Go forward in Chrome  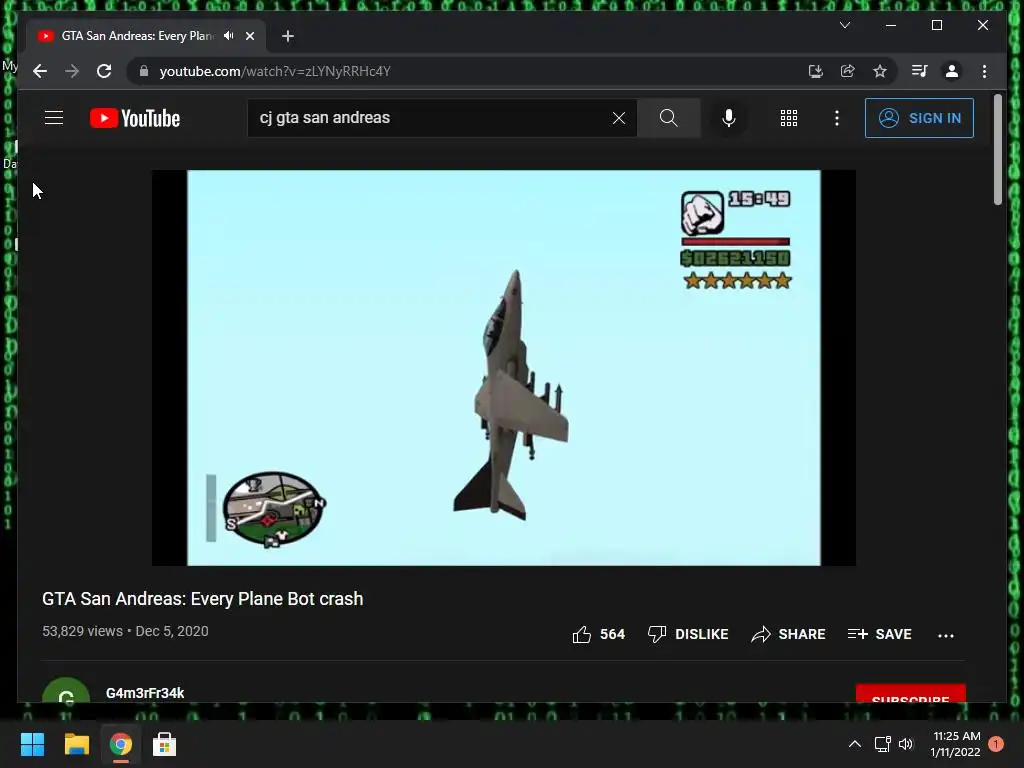72,71
